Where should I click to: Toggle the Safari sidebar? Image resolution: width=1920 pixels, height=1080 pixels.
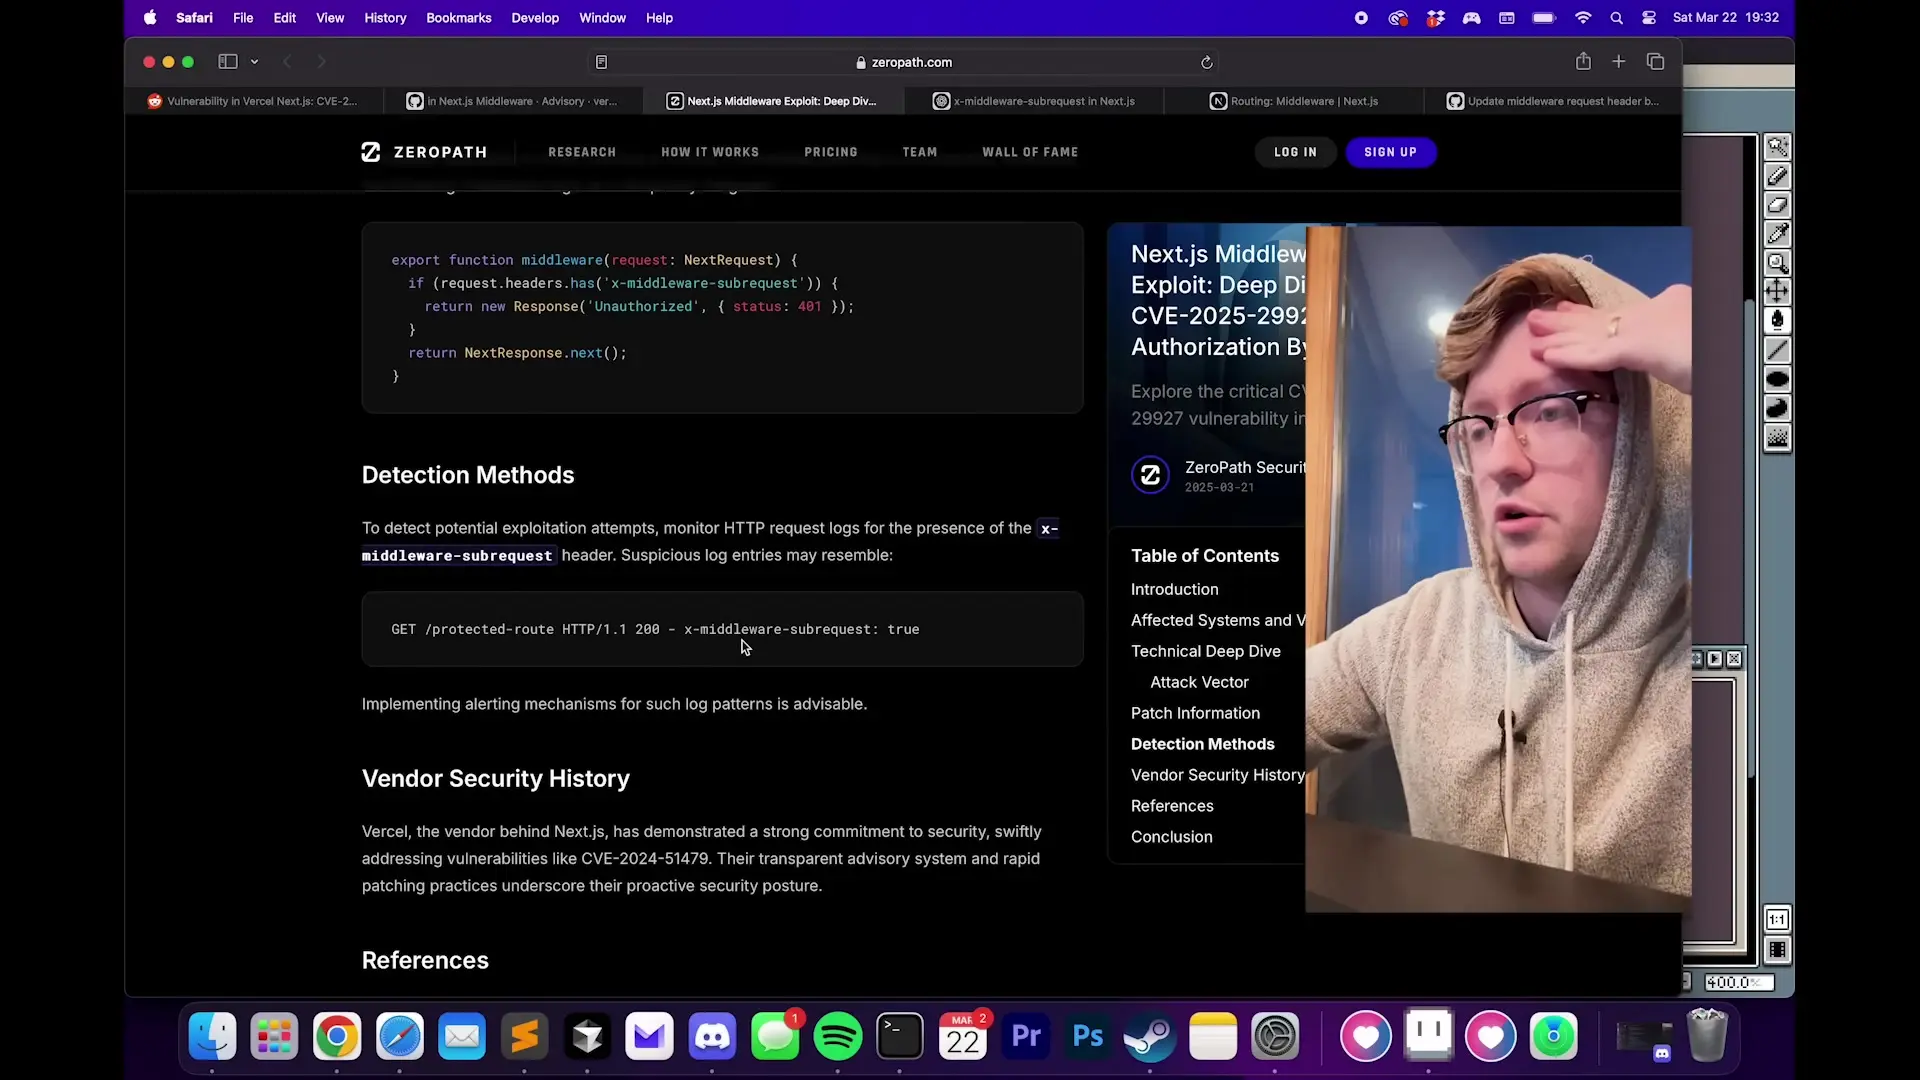(228, 62)
